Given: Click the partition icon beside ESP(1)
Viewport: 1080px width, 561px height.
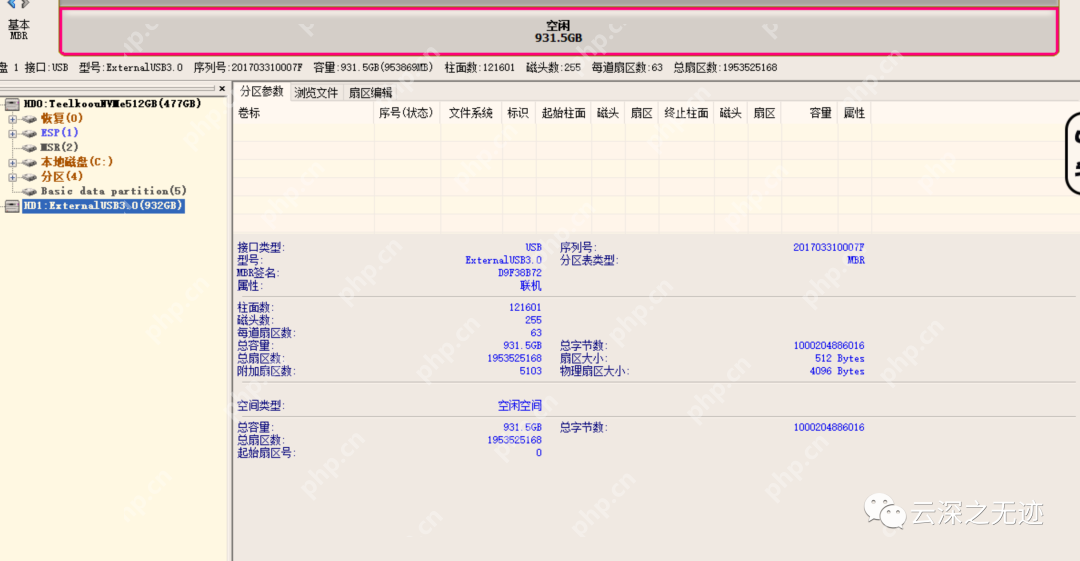Looking at the screenshot, I should (x=30, y=134).
